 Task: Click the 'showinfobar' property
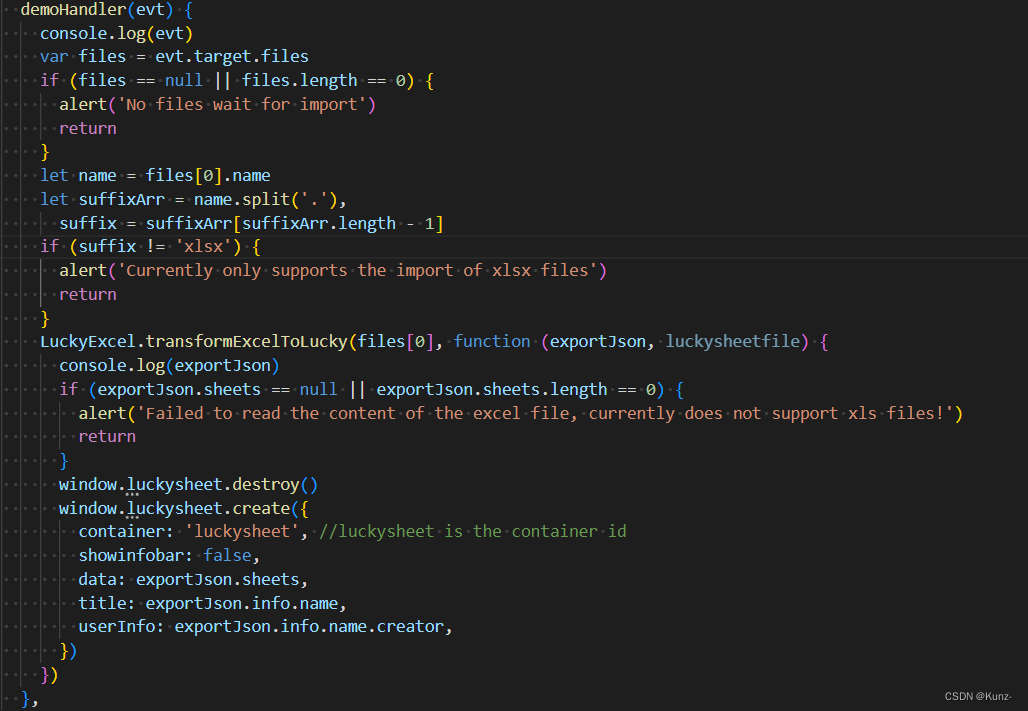[x=131, y=556]
